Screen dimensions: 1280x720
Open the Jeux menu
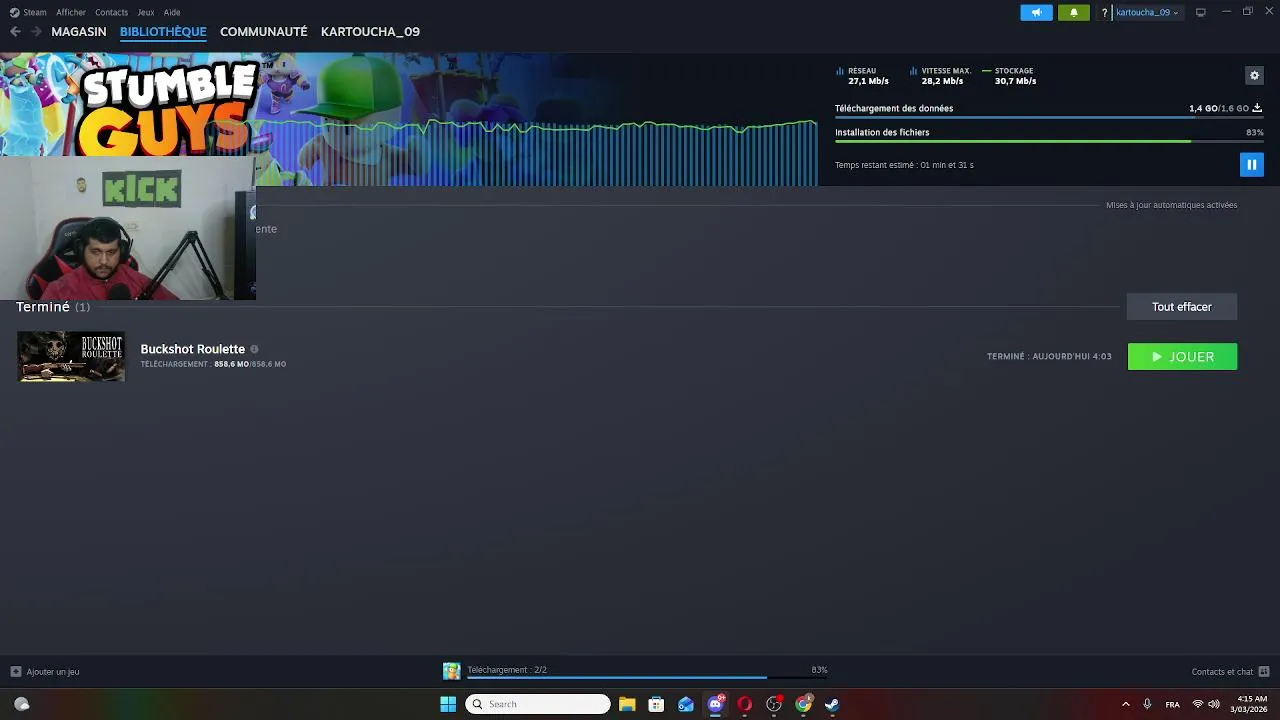[146, 12]
